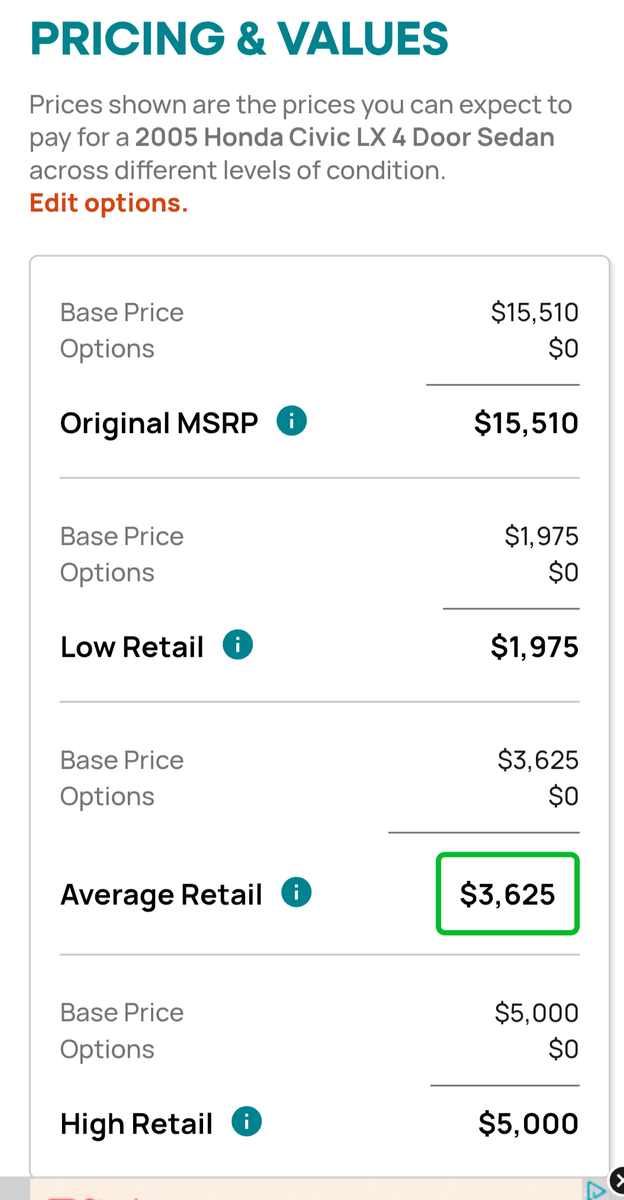Screen dimensions: 624x1200
Task: Click the High Retail label
Action: [136, 1123]
